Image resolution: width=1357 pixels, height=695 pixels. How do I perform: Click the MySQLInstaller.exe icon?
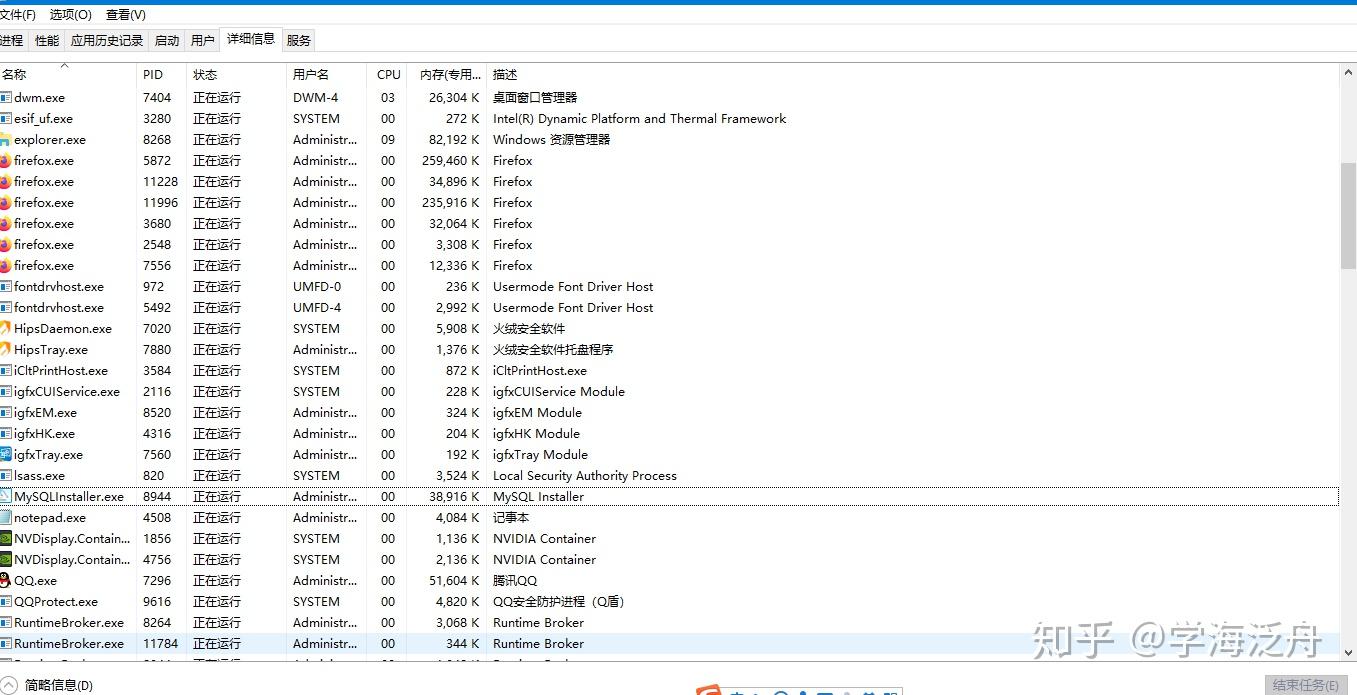click(5, 496)
